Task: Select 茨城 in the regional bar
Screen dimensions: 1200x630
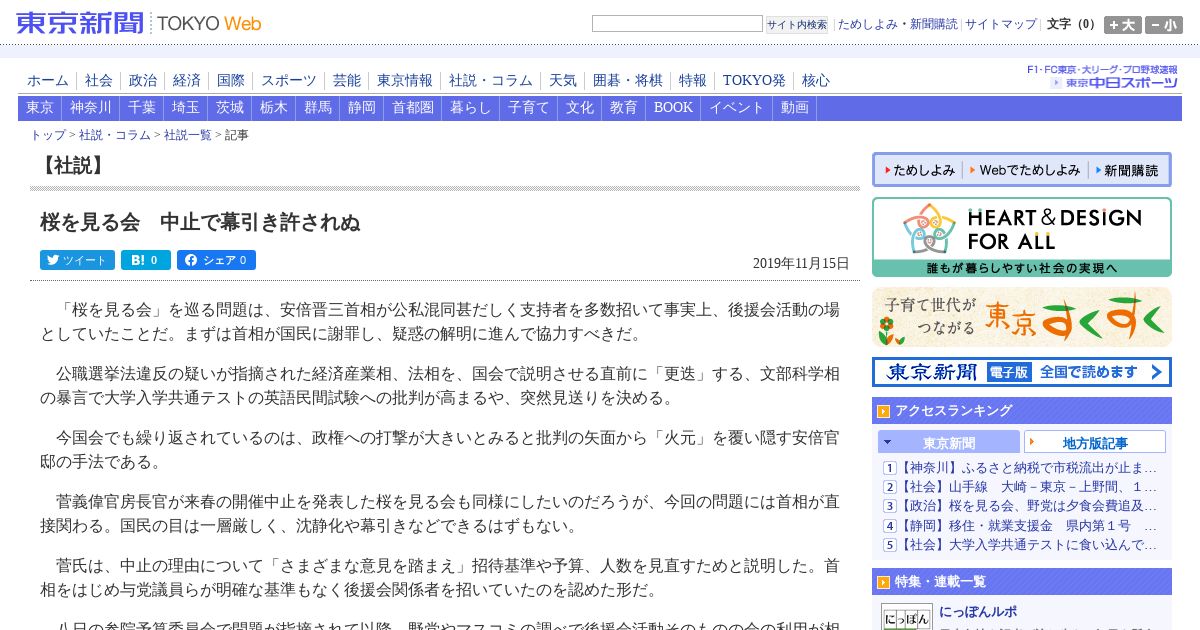Action: click(230, 108)
